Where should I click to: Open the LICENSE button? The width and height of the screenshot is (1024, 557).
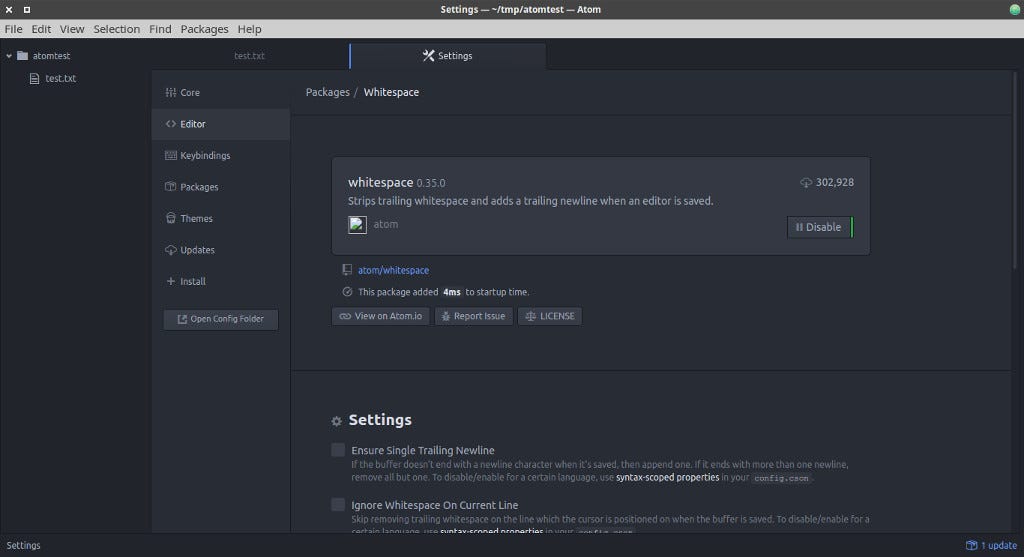click(550, 316)
